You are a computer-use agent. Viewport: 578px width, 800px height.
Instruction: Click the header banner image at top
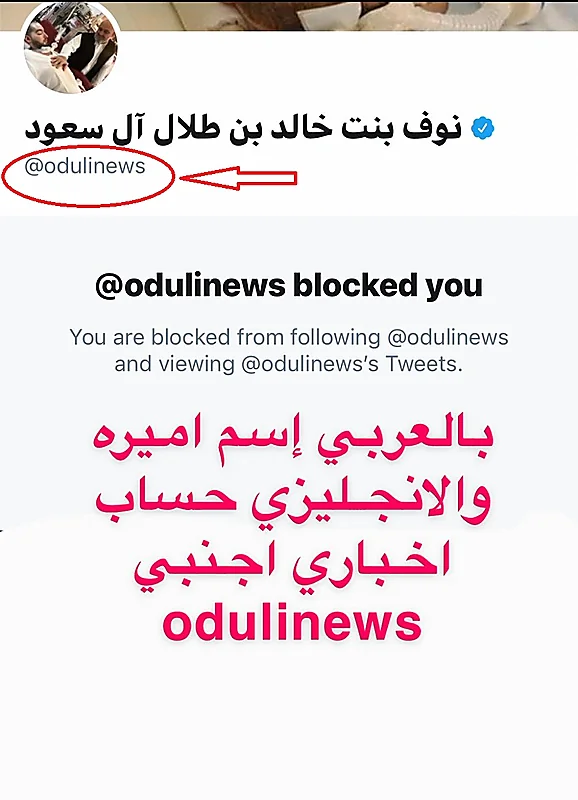(x=289, y=15)
